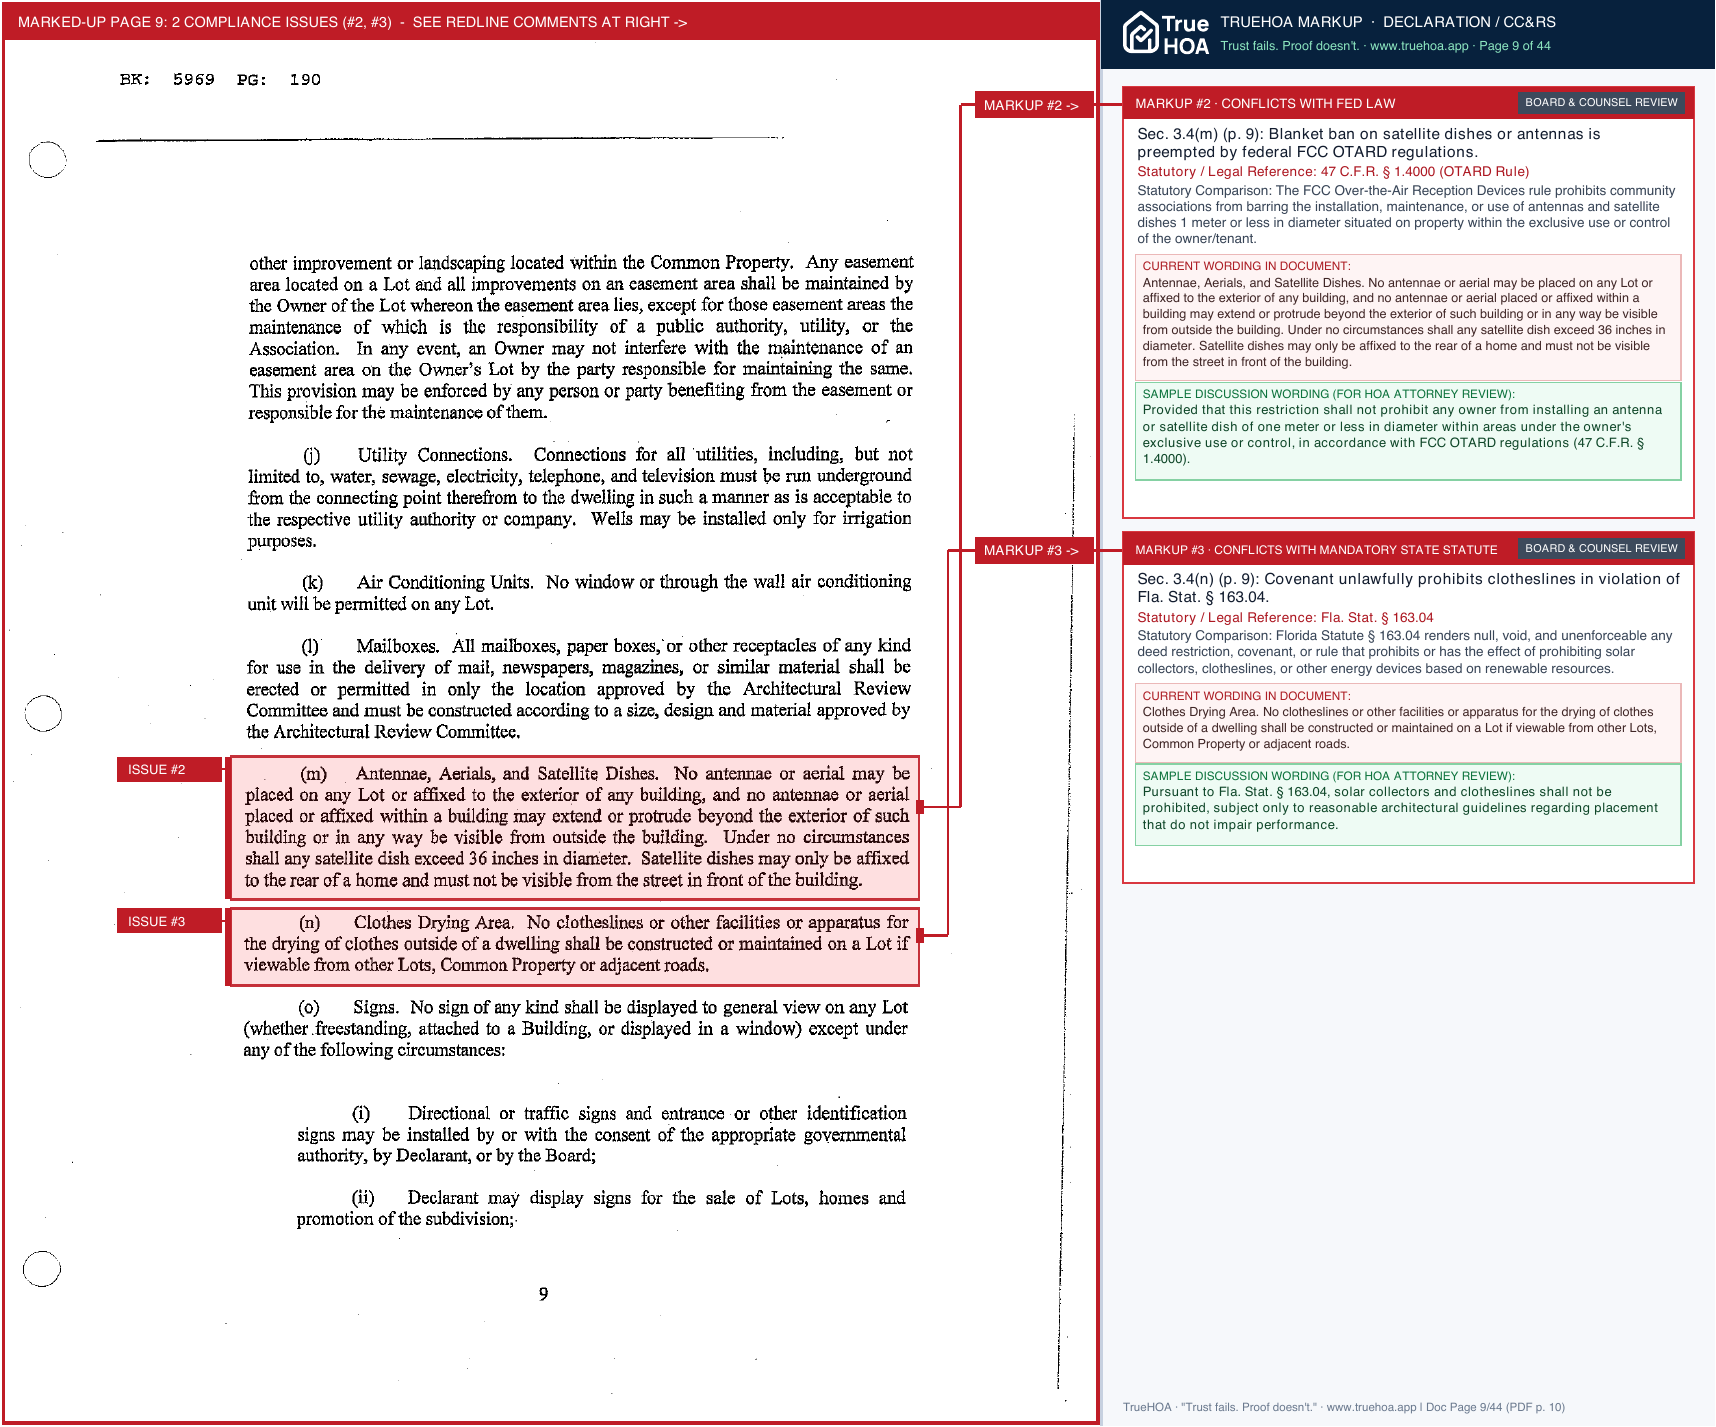
Task: Click the MARKUP #2 -> callout tag
Action: (x=1034, y=105)
